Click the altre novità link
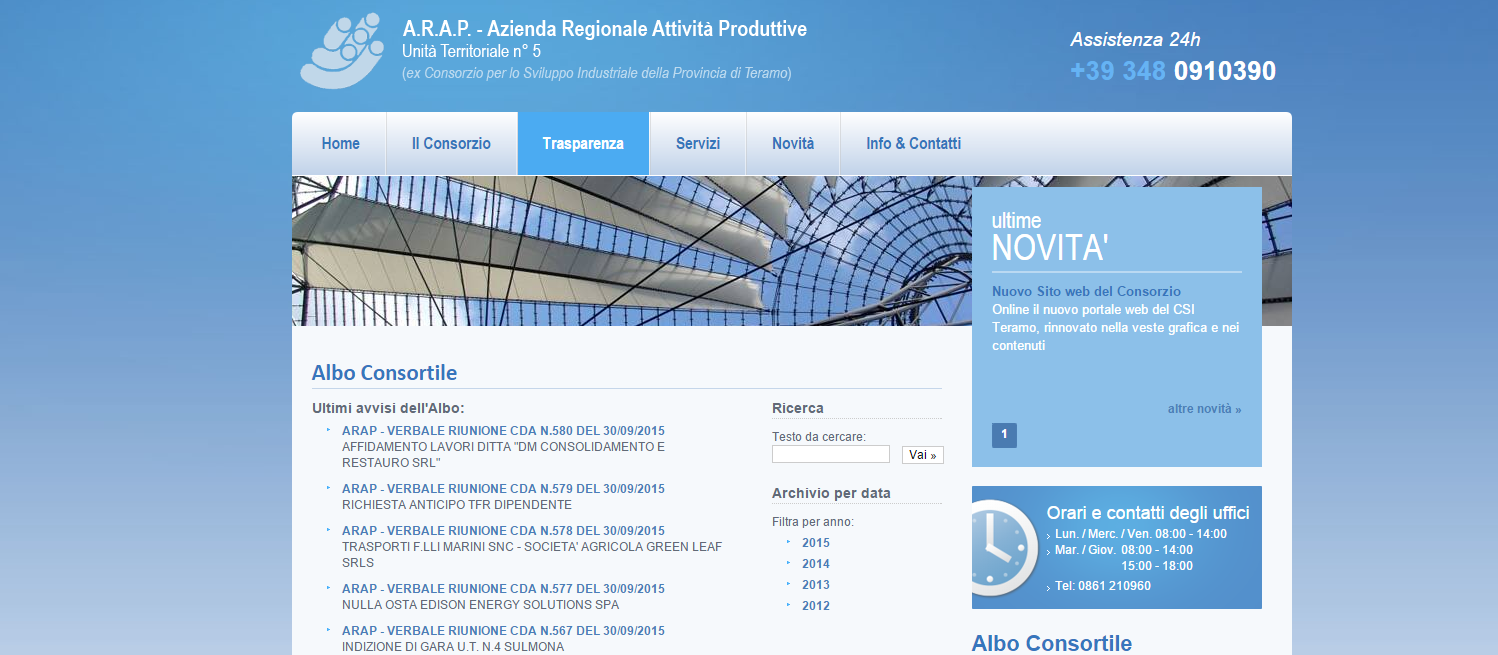Viewport: 1498px width, 655px height. [1204, 409]
